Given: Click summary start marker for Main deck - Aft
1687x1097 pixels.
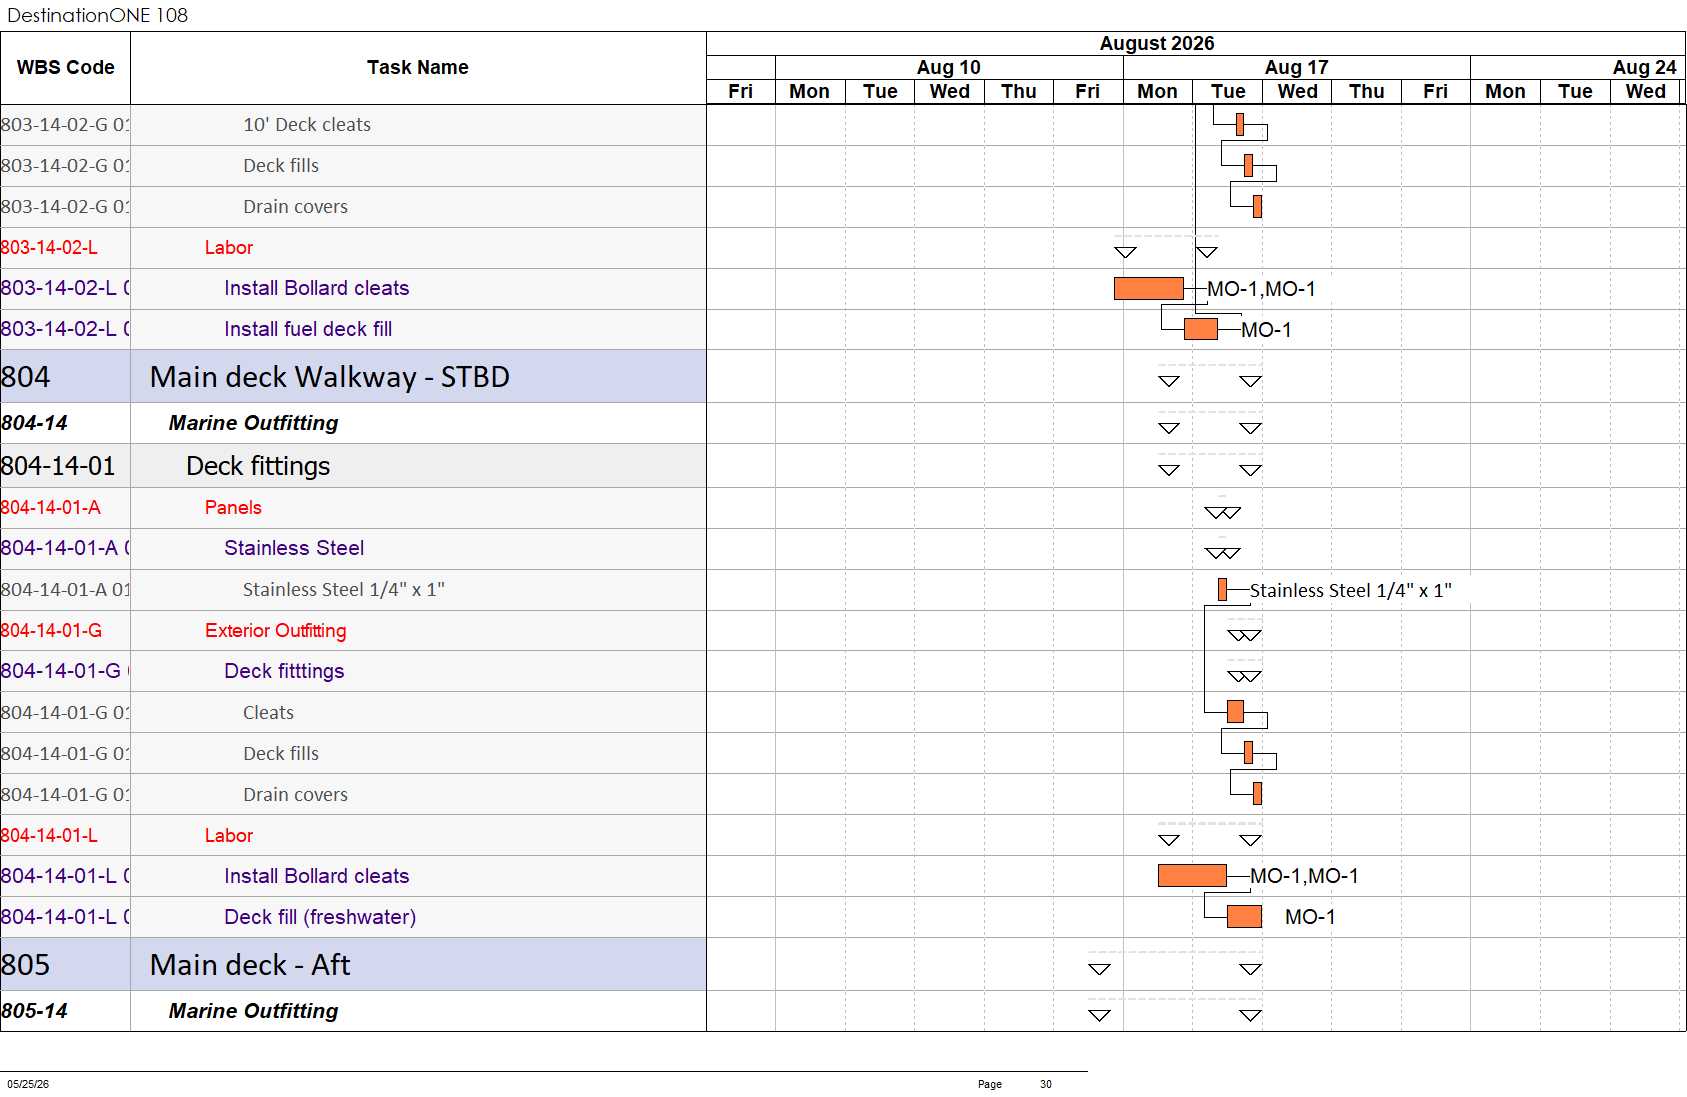Looking at the screenshot, I should coord(1099,969).
